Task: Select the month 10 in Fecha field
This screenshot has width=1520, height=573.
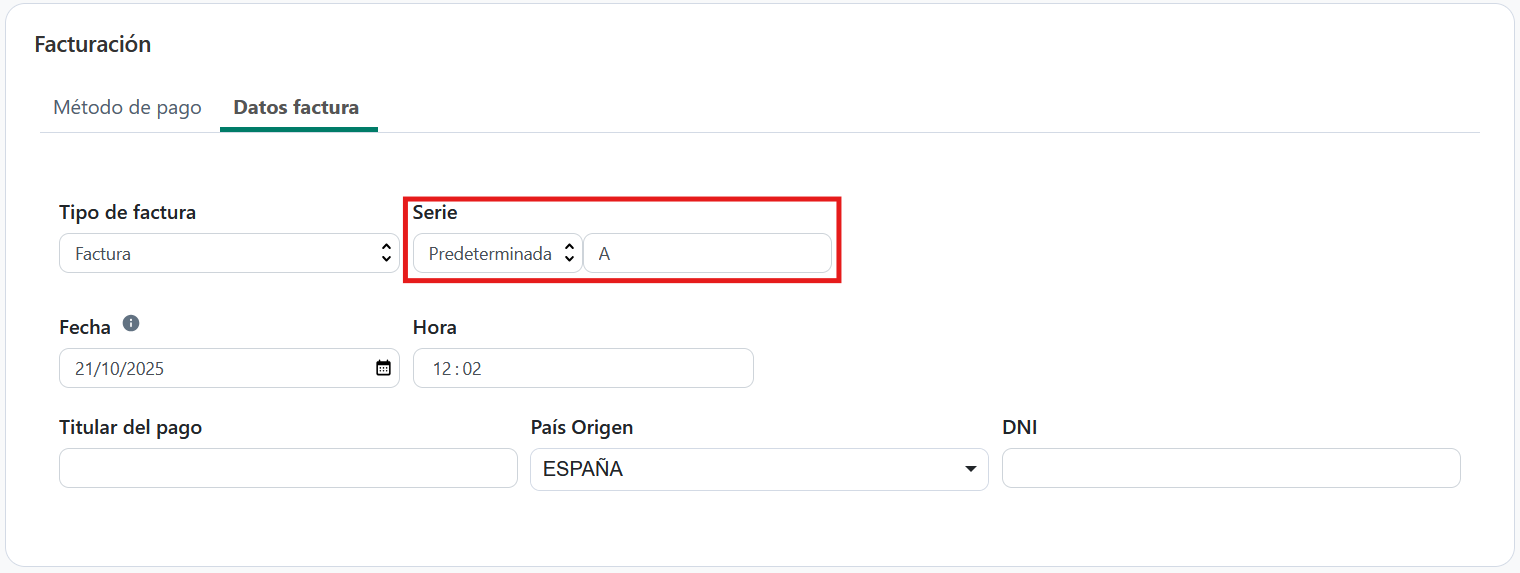Action: pos(106,369)
